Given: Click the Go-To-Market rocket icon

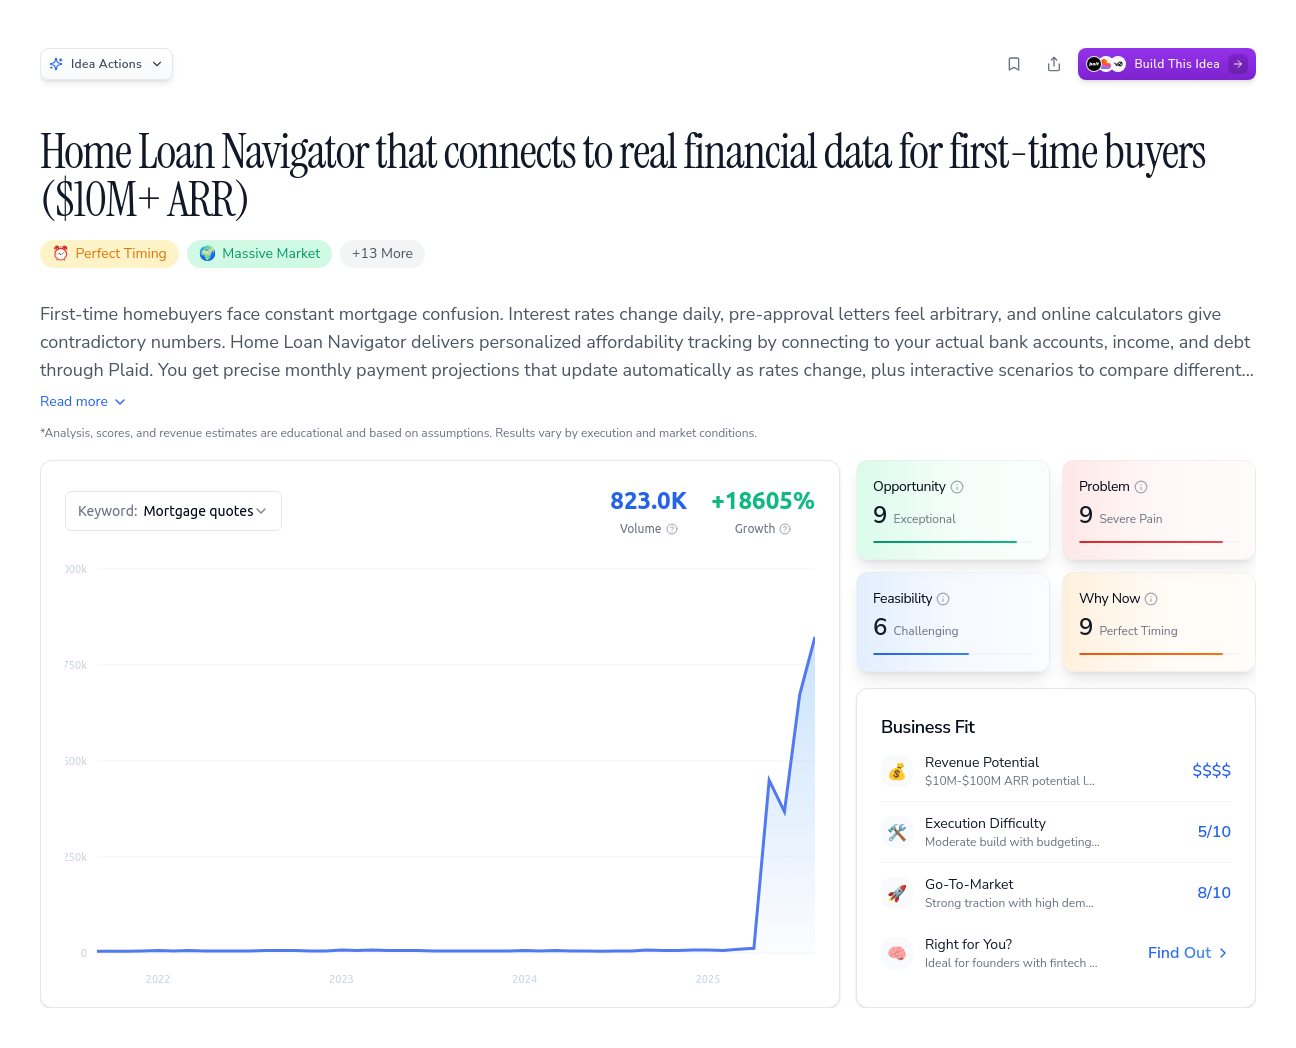Looking at the screenshot, I should (897, 893).
